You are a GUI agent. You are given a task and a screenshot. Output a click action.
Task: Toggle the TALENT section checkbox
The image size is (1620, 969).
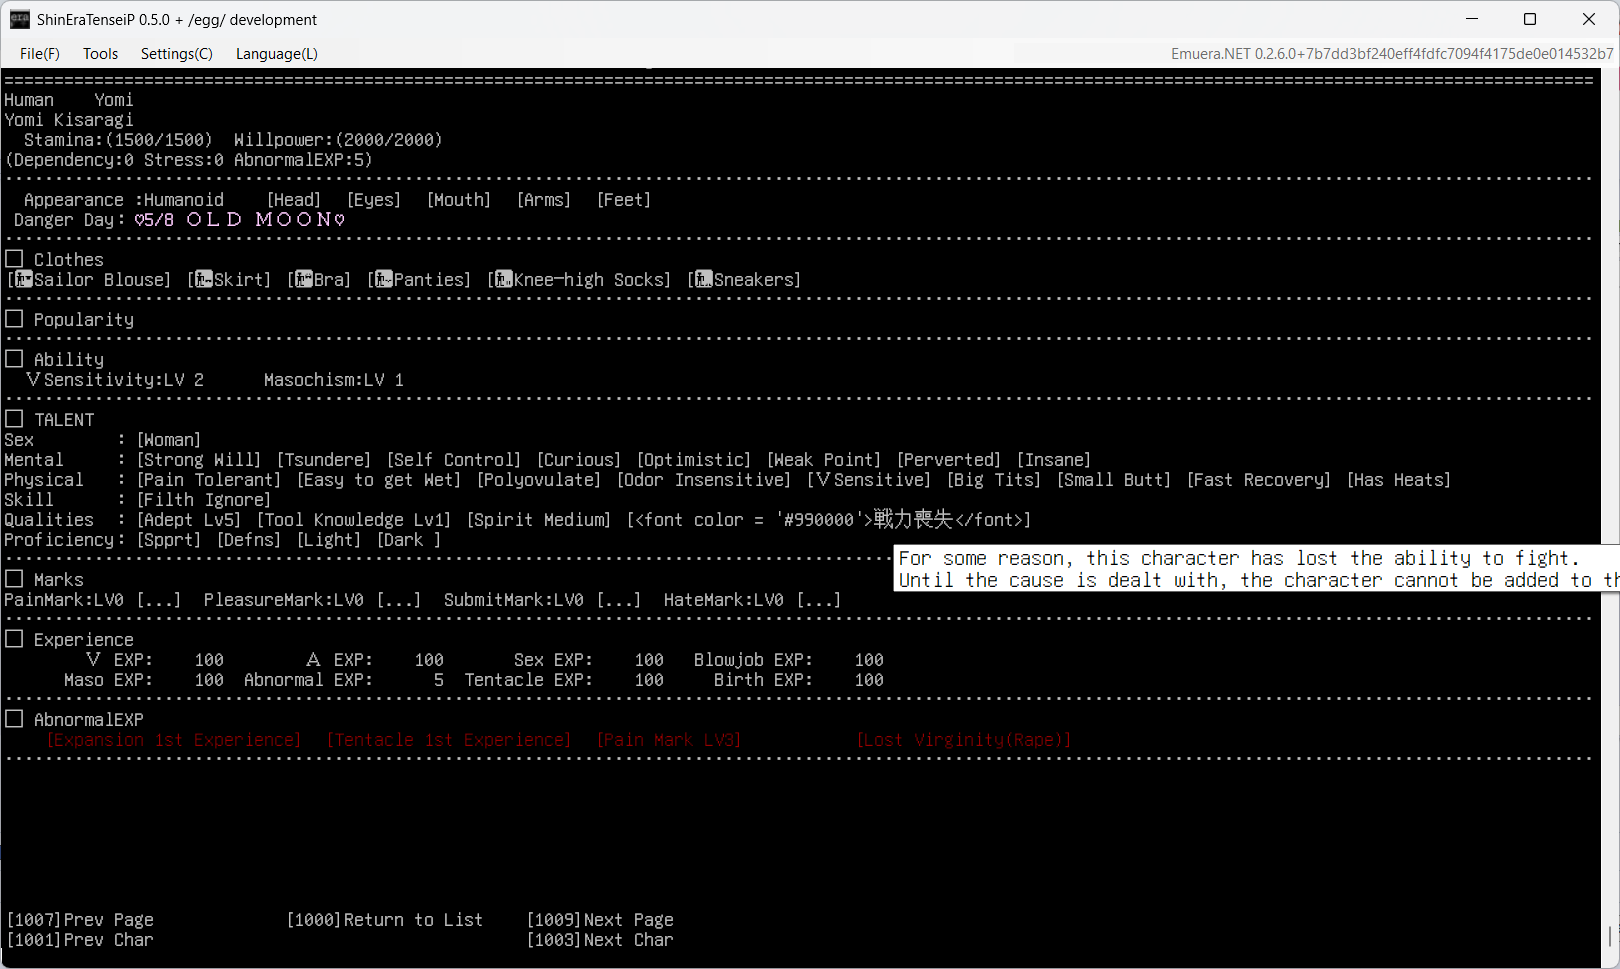[x=14, y=419]
